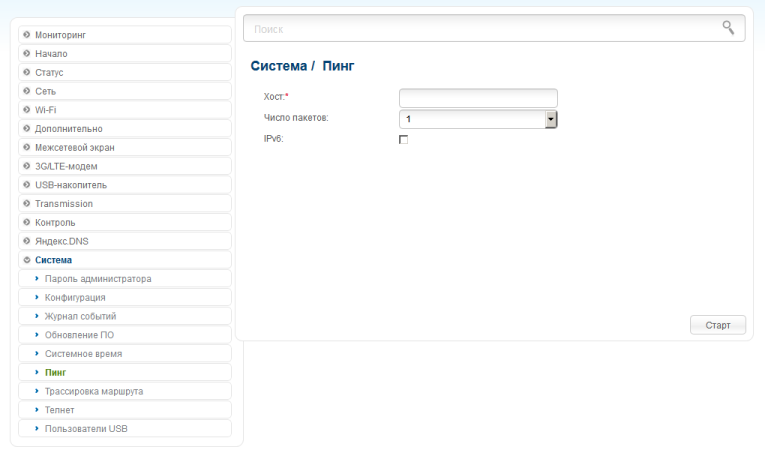Click the arrow icon beside Яндекс.DNS

point(27,241)
